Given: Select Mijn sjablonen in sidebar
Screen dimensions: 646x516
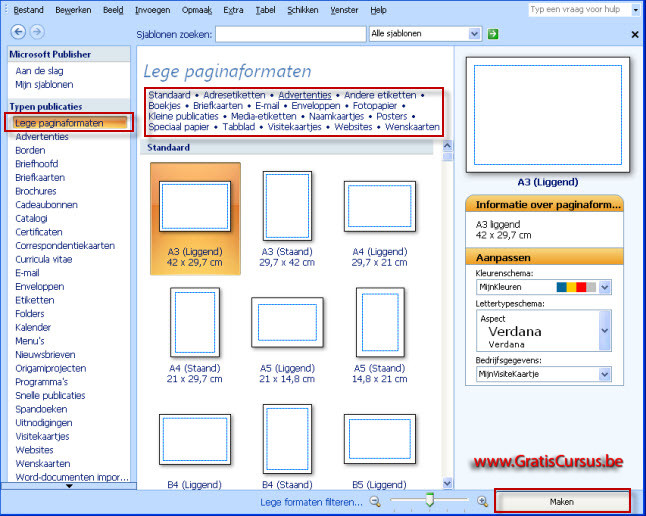Looking at the screenshot, I should point(44,84).
